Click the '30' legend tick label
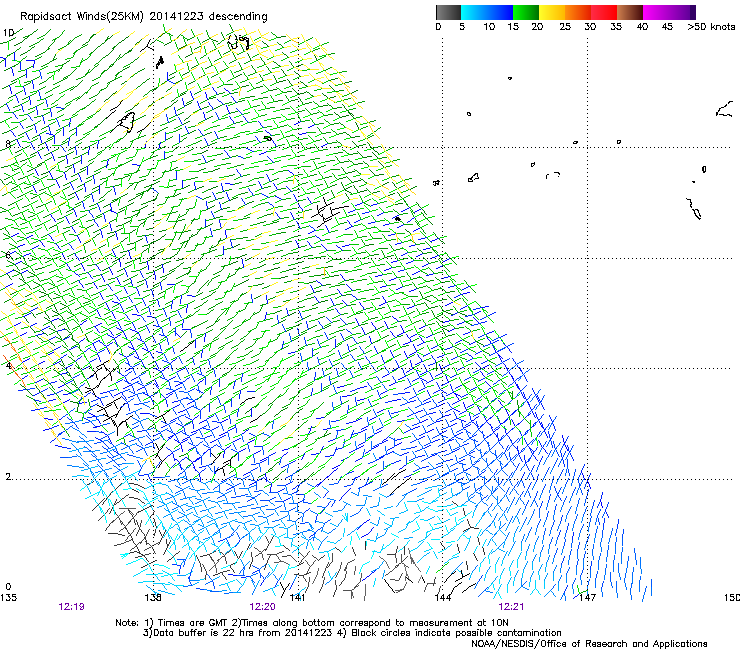Viewport: 740px width, 650px height. pos(590,27)
